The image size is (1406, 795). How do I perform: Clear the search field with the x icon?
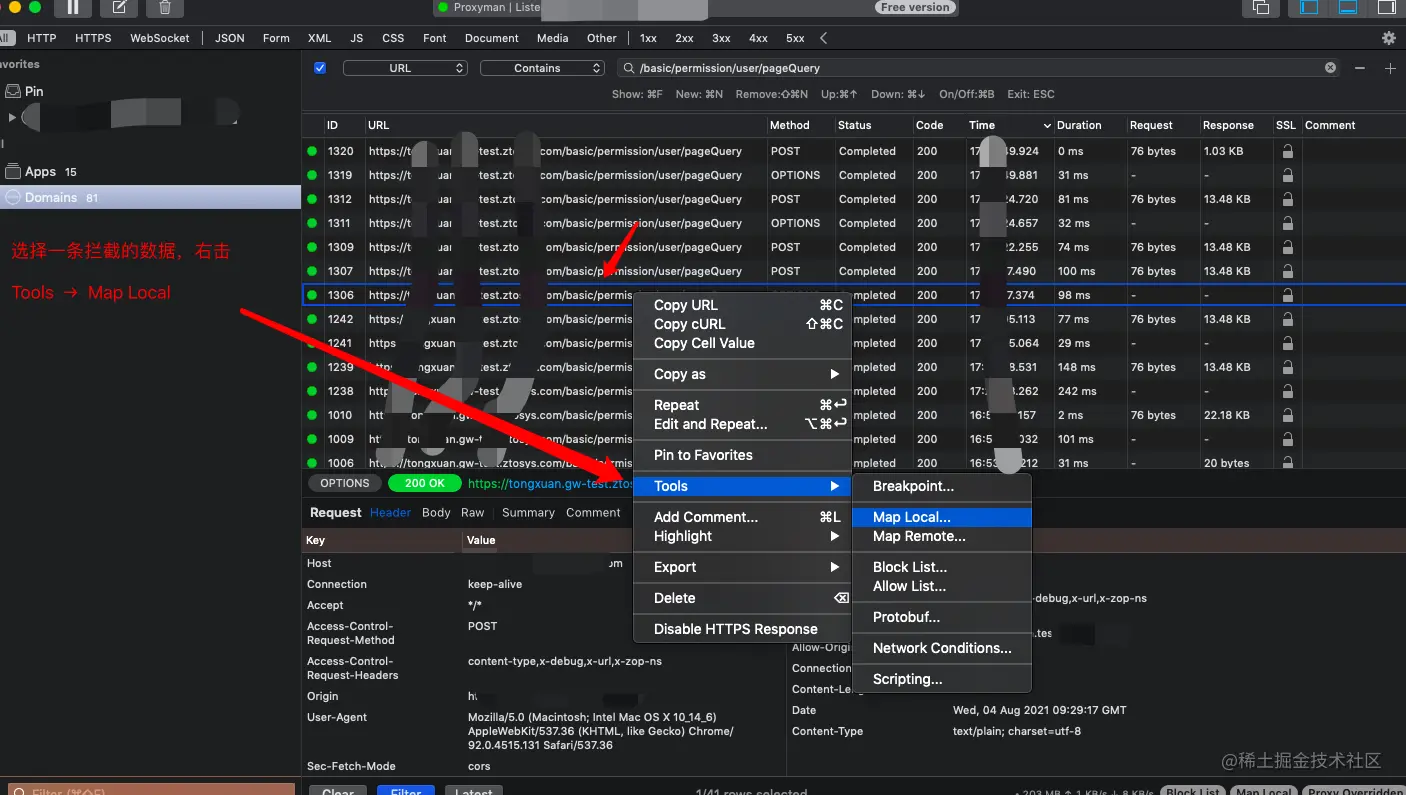coord(1330,68)
